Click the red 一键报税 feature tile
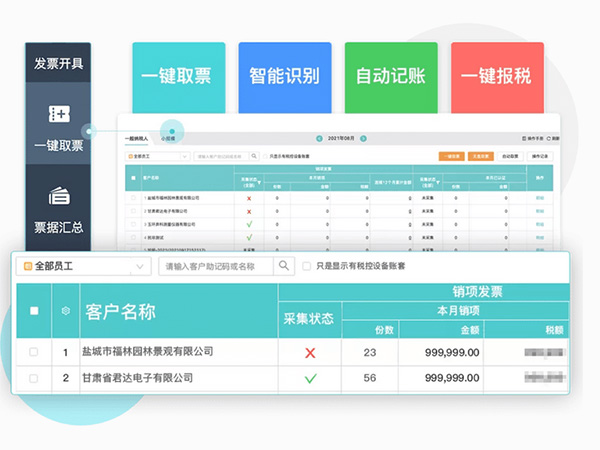Screen dimensions: 600x450 pyautogui.click(x=497, y=78)
